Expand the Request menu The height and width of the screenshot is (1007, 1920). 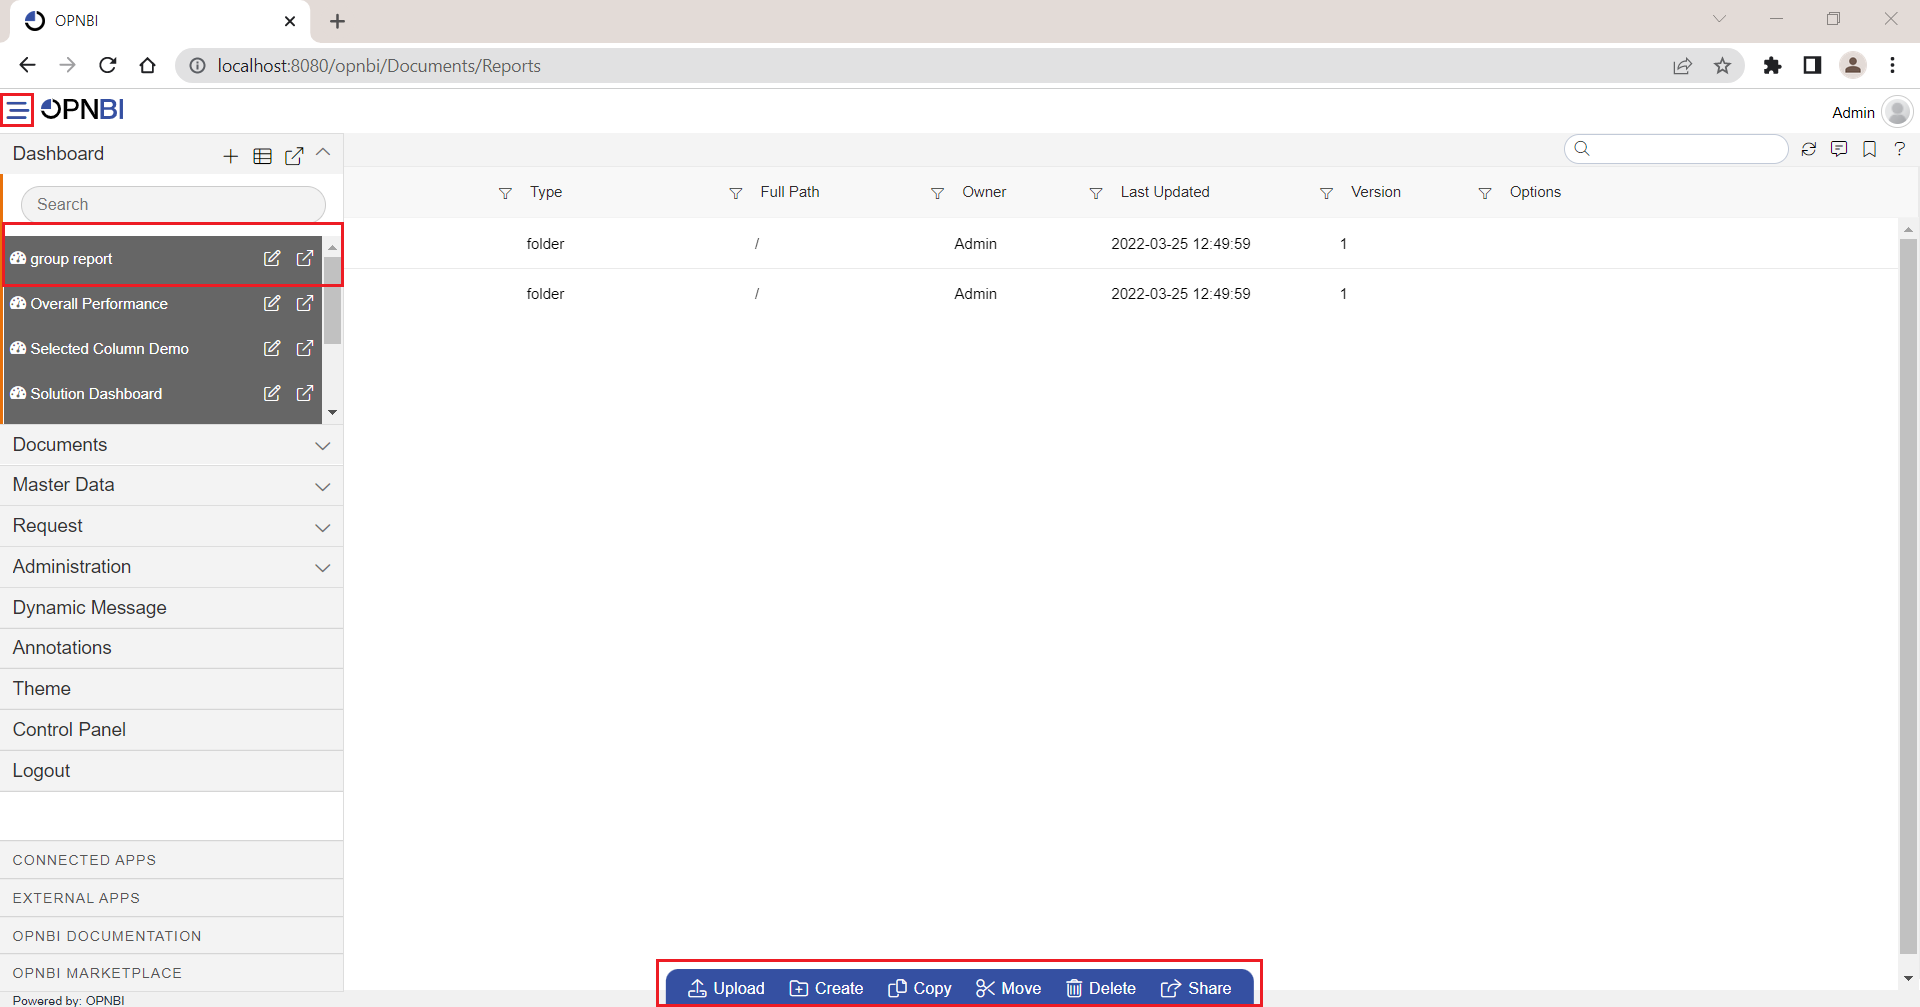click(171, 526)
